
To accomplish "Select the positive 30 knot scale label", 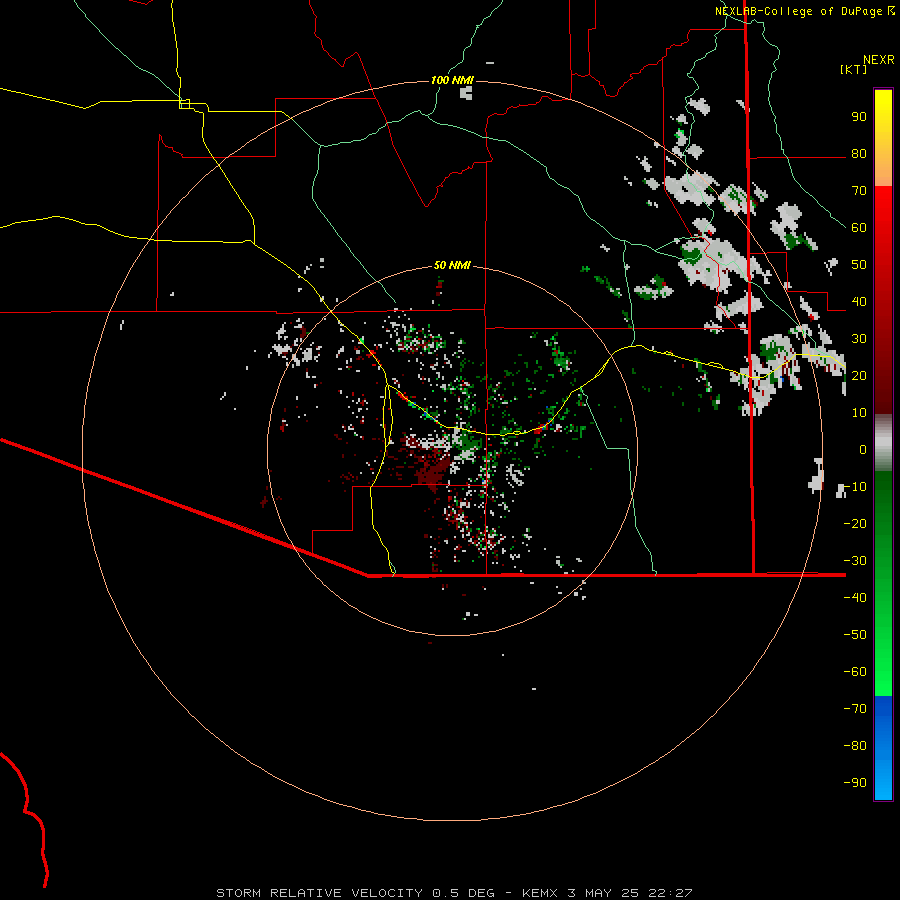I will tap(859, 339).
